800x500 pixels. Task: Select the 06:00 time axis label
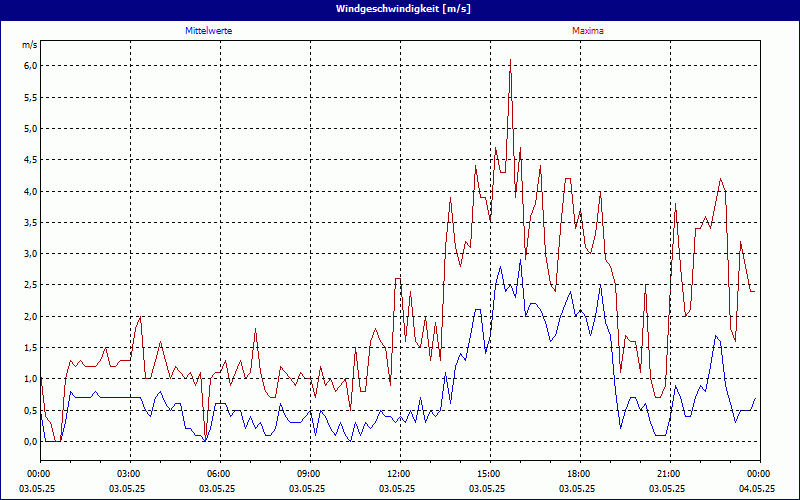click(219, 474)
